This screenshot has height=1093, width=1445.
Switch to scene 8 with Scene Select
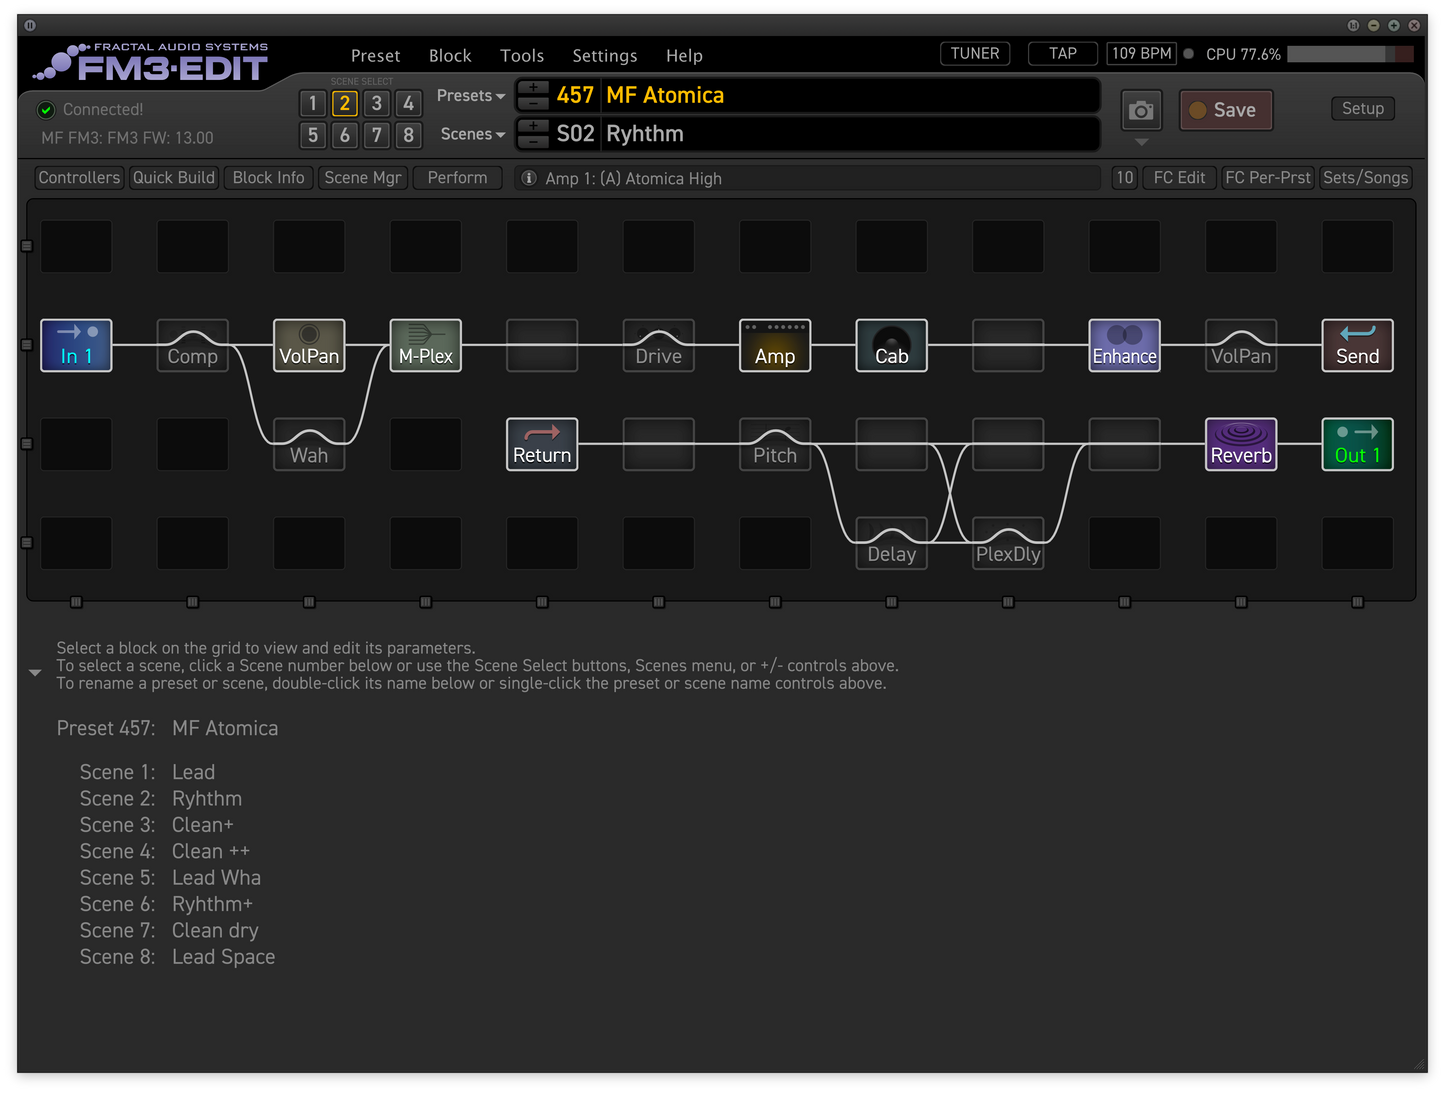coord(408,135)
